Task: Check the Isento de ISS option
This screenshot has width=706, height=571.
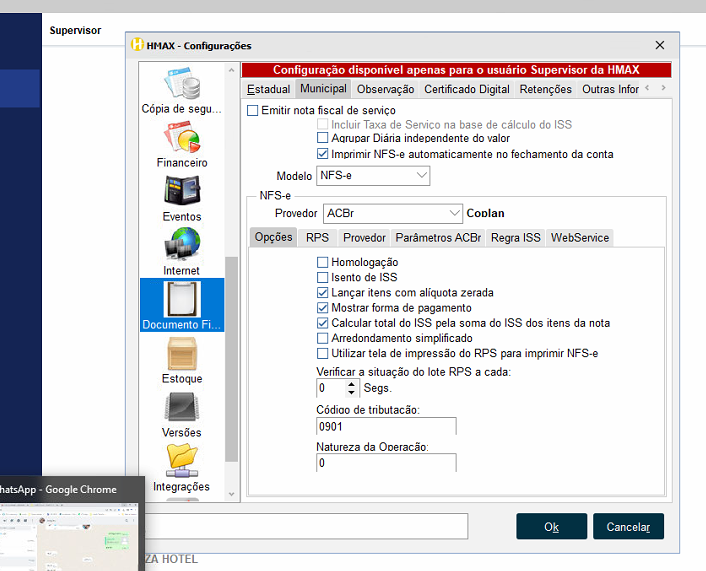Action: [322, 278]
